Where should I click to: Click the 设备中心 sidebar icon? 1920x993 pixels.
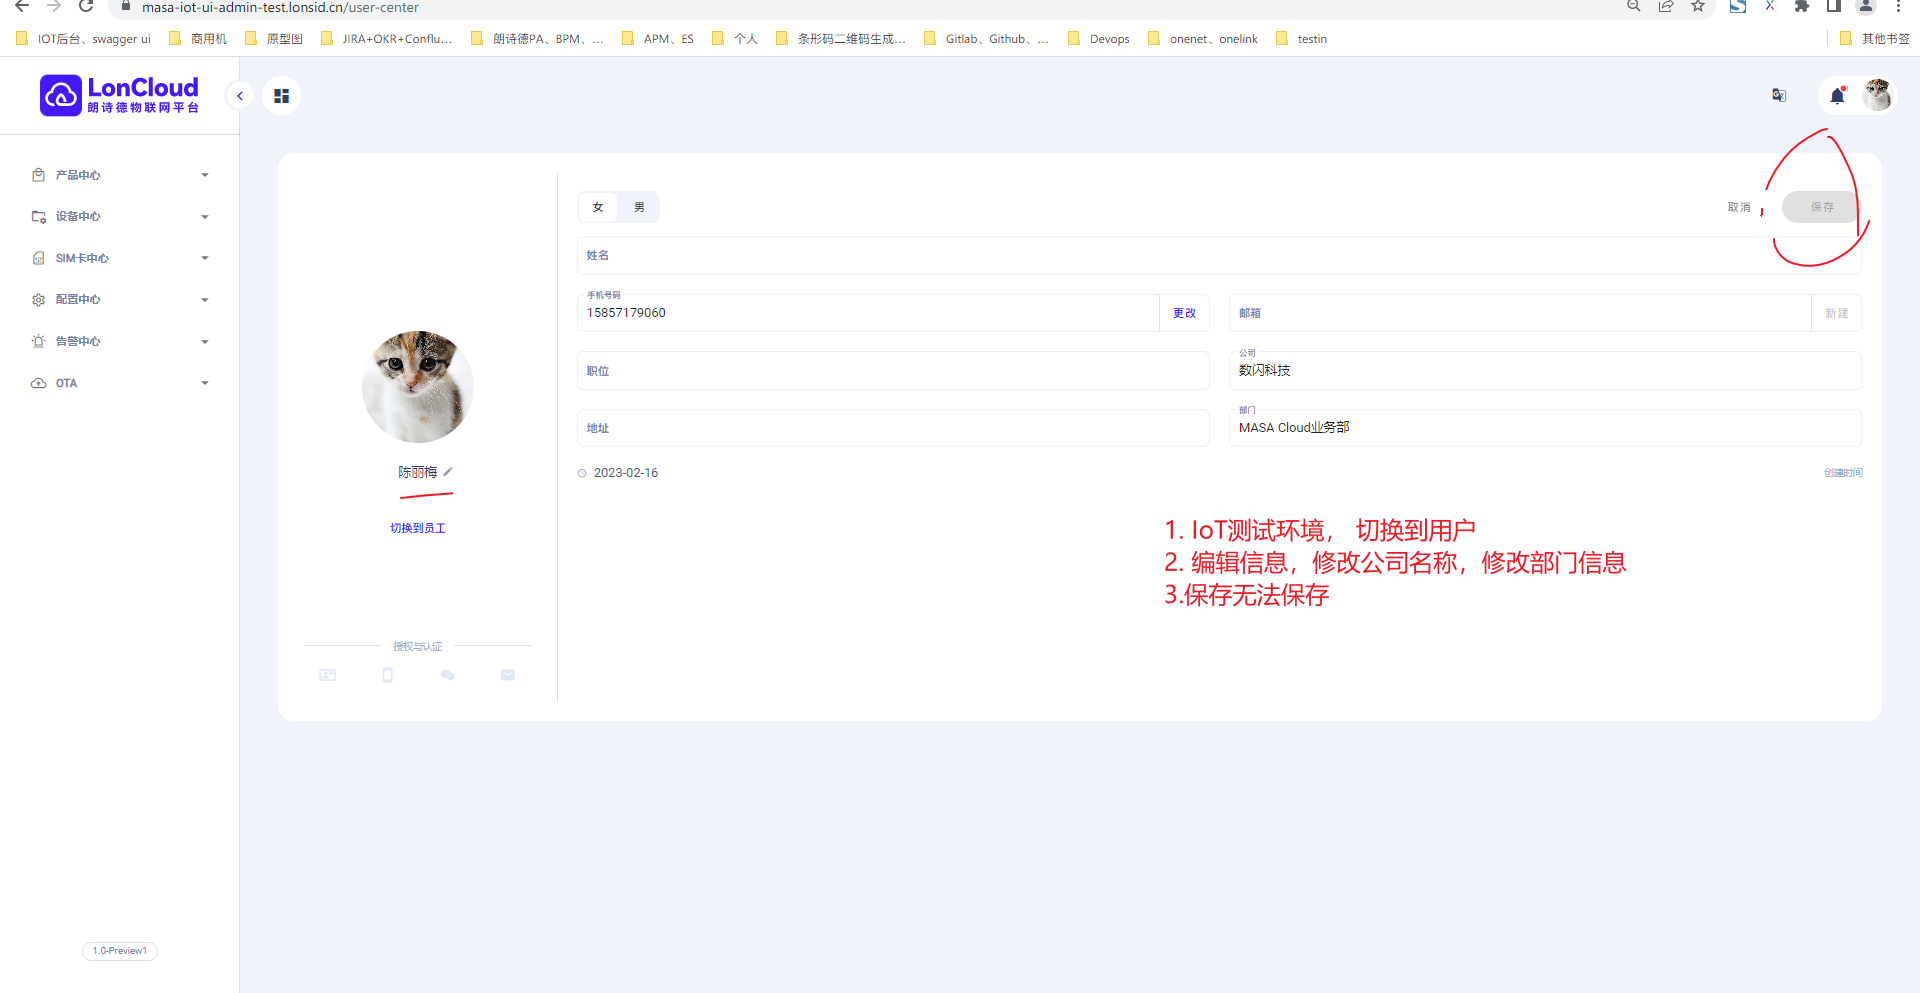click(x=38, y=217)
